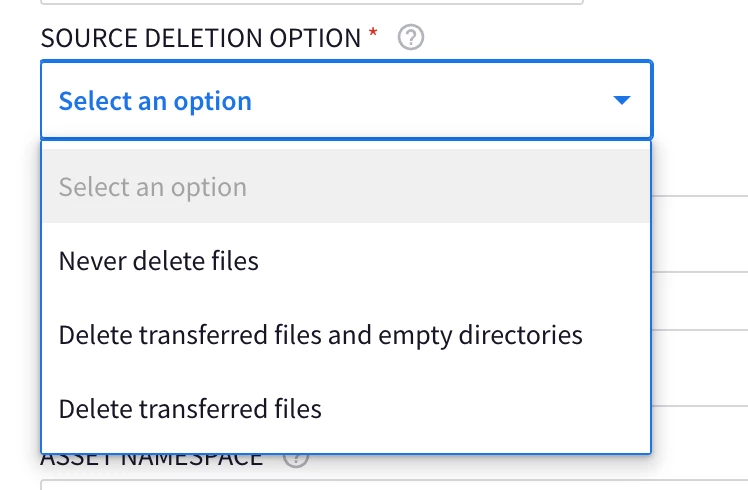Open the Asset Namespace help icon
Image resolution: width=748 pixels, height=490 pixels.
(x=296, y=459)
